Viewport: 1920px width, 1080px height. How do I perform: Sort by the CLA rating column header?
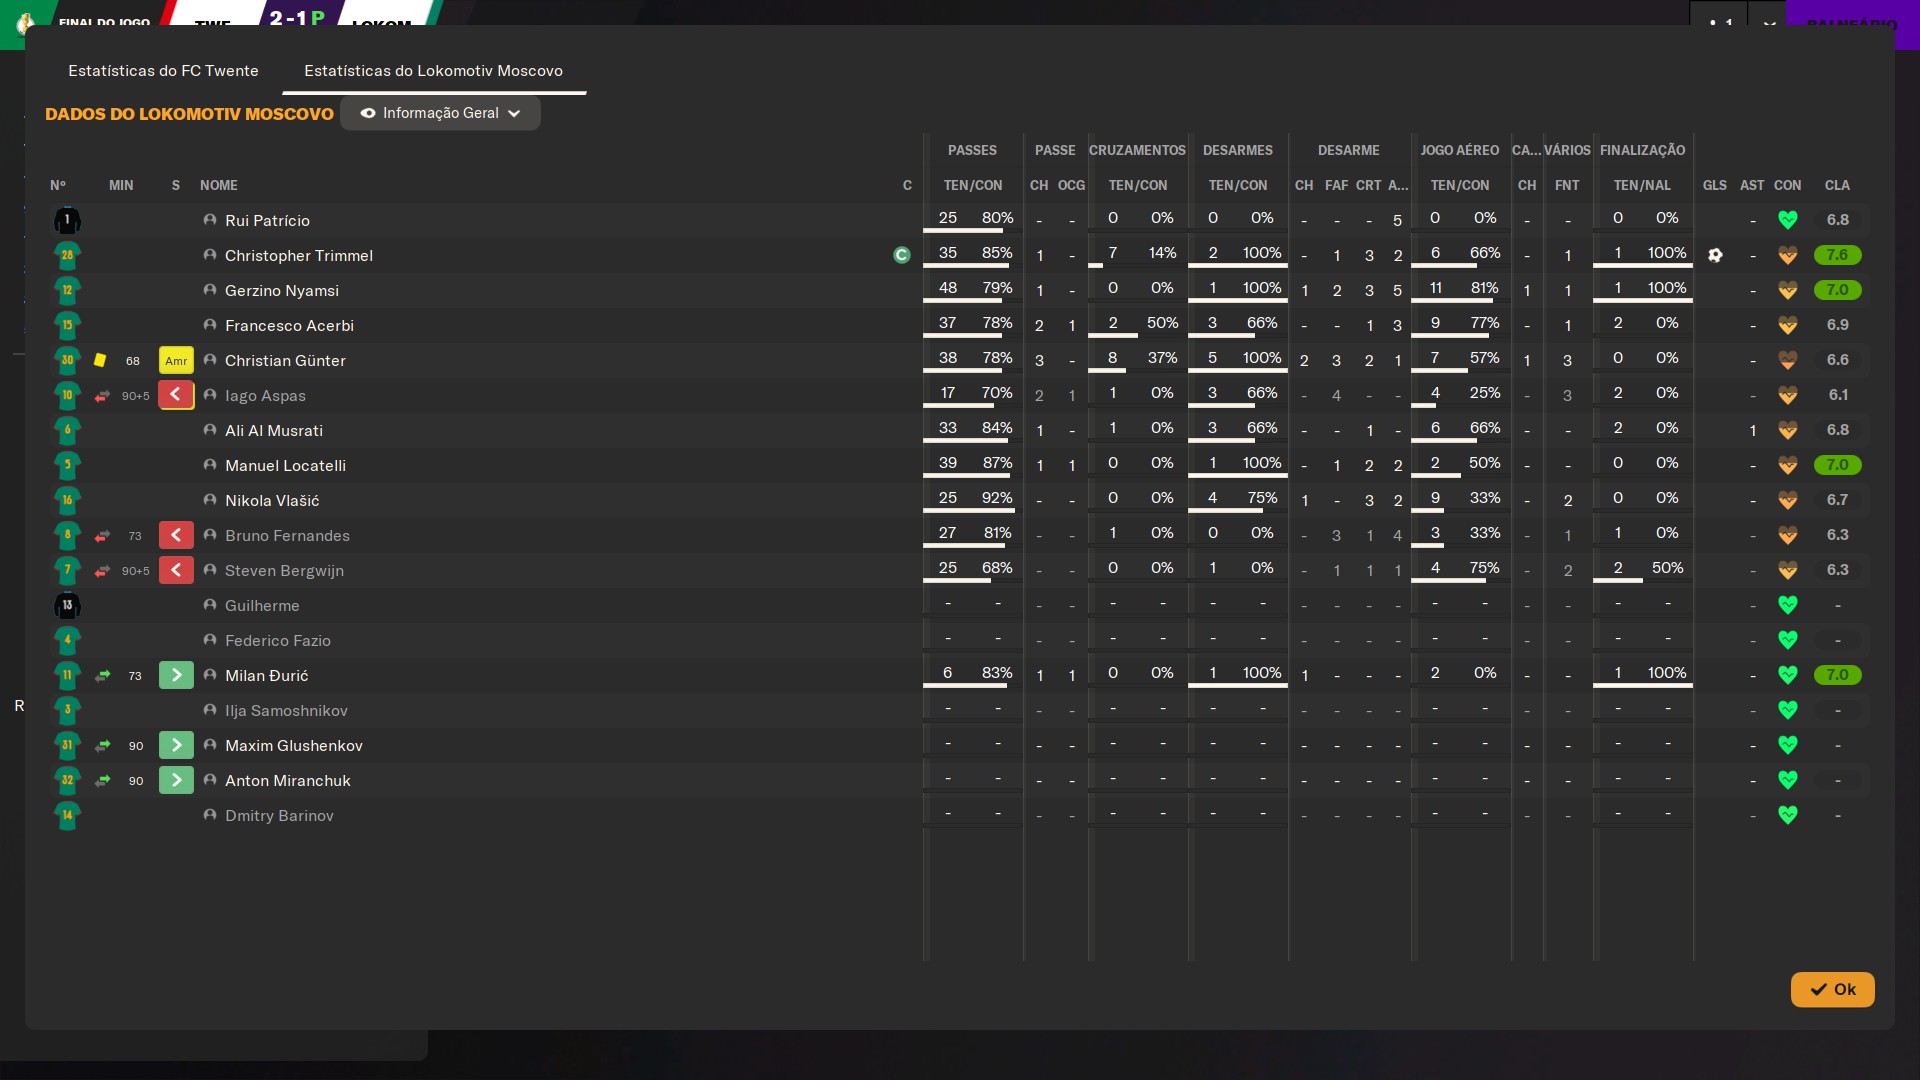[1837, 185]
